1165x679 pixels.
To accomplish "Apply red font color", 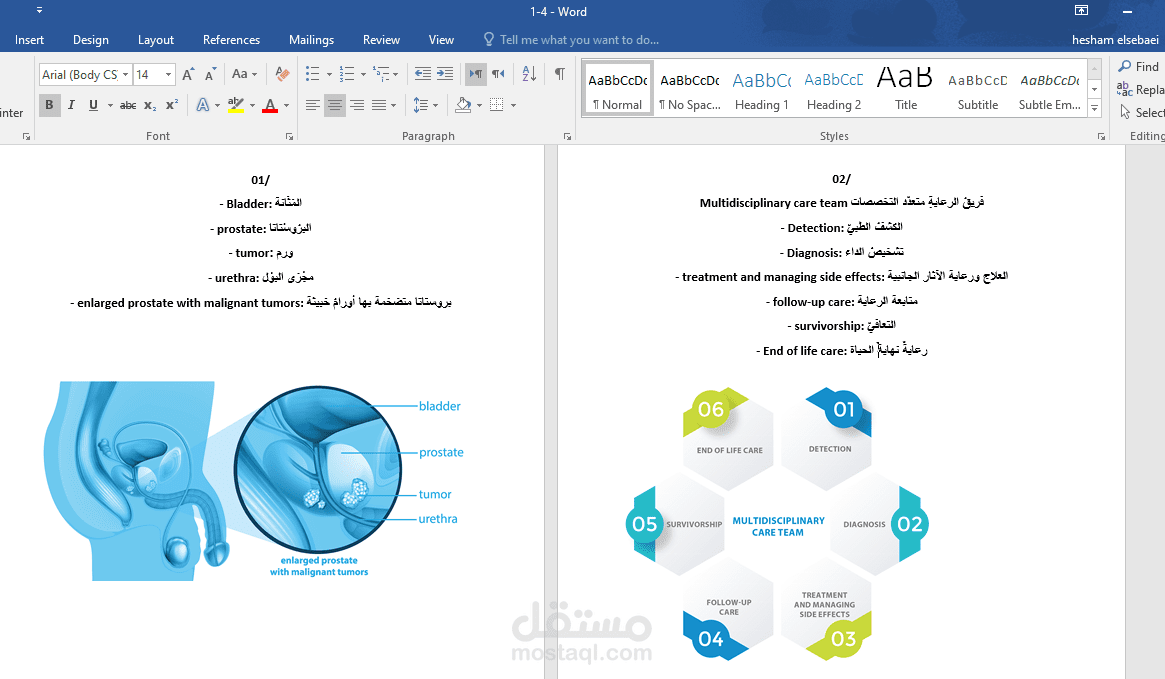I will coord(270,105).
